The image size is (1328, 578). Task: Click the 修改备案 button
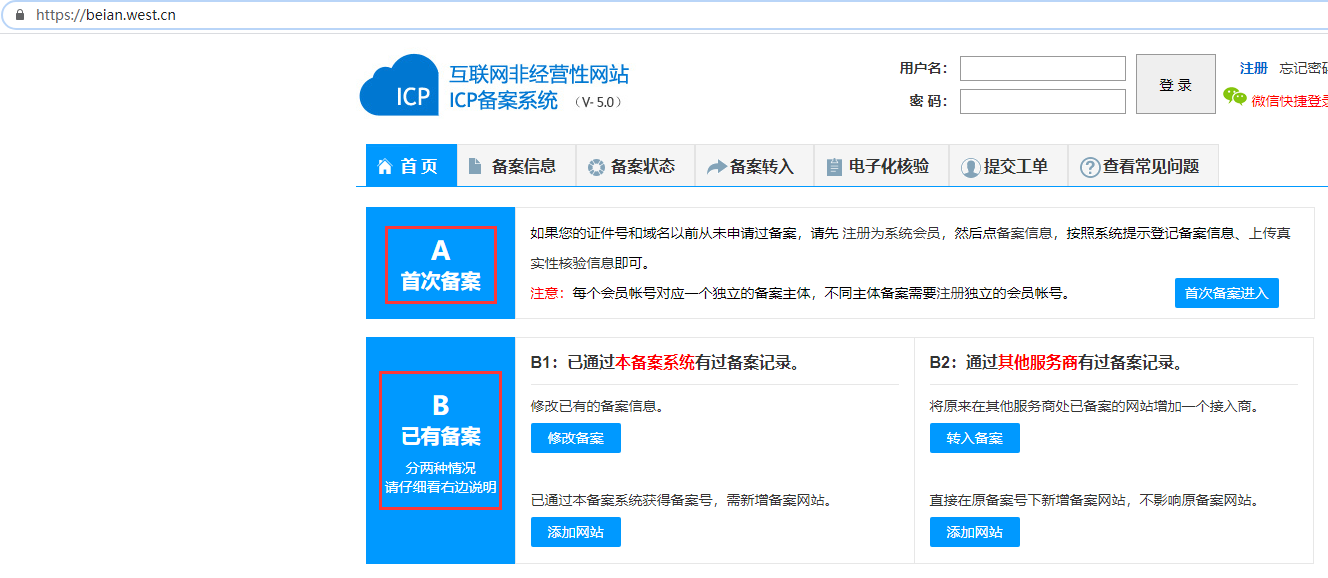(x=575, y=438)
